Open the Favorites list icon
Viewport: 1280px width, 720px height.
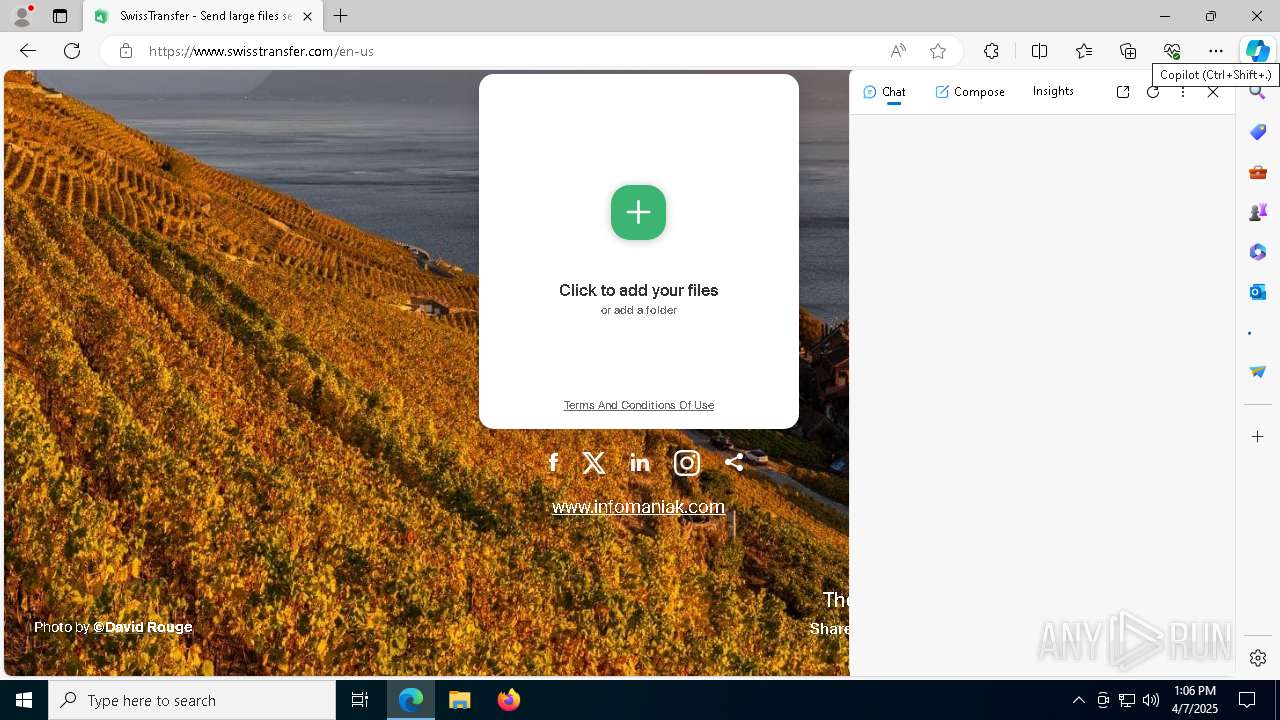point(1084,51)
